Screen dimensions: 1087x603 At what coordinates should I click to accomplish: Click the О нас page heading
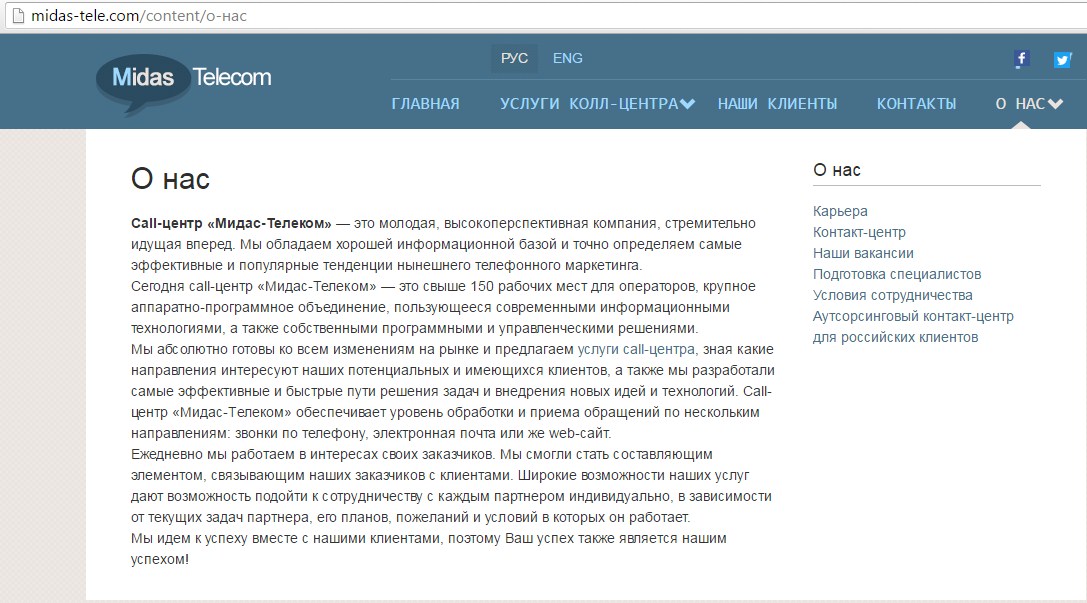[170, 179]
